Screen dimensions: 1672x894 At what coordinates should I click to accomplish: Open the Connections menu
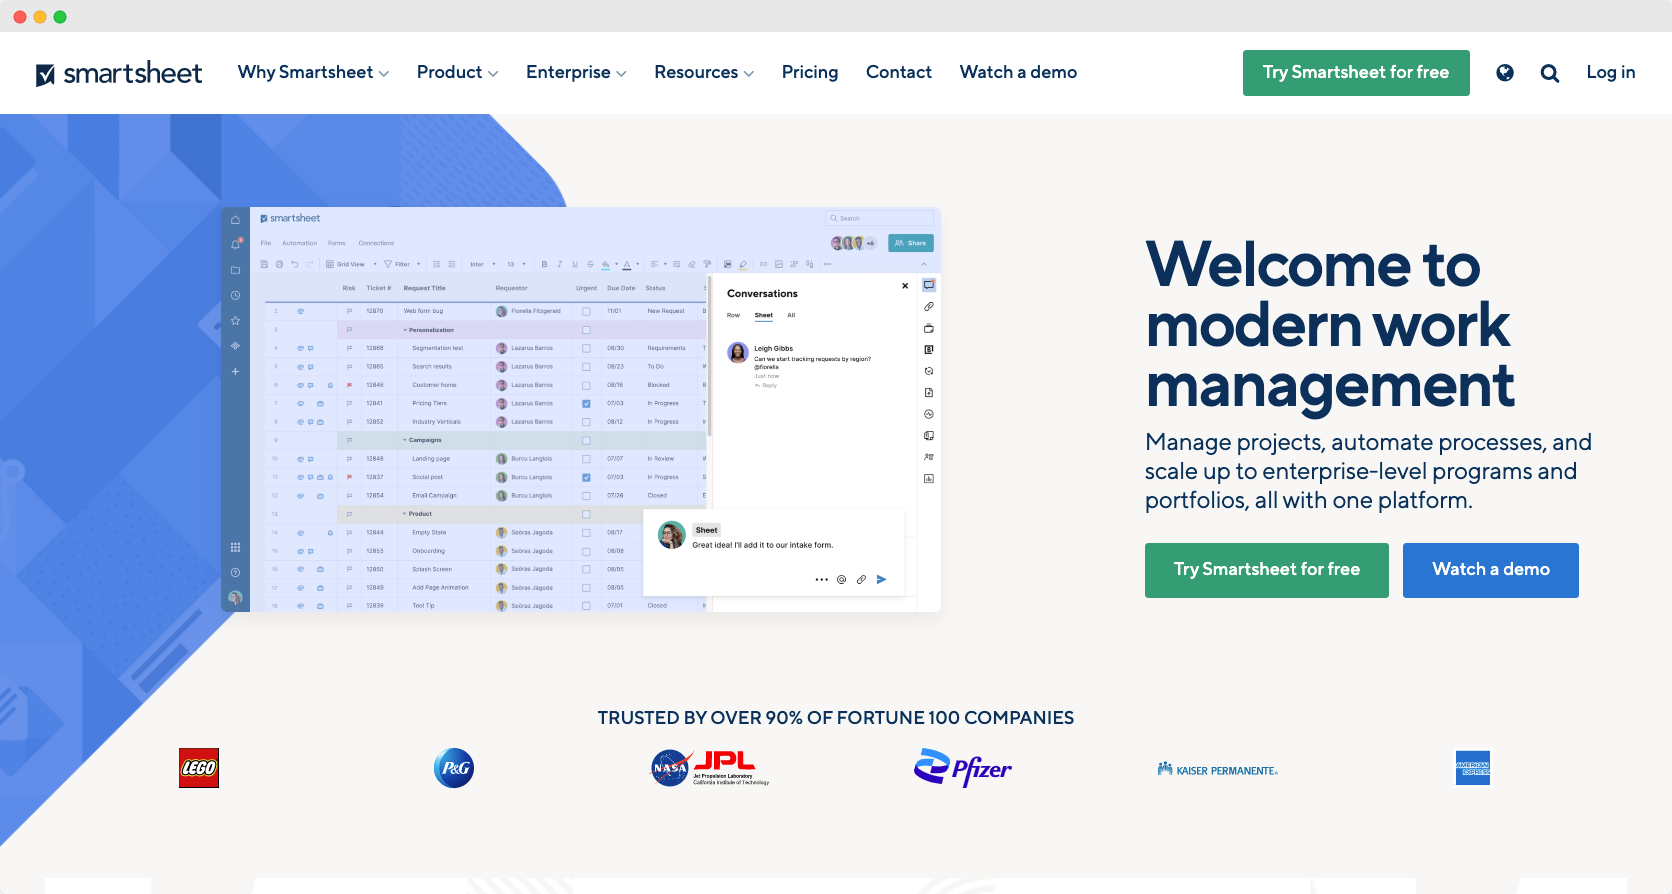pyautogui.click(x=376, y=243)
